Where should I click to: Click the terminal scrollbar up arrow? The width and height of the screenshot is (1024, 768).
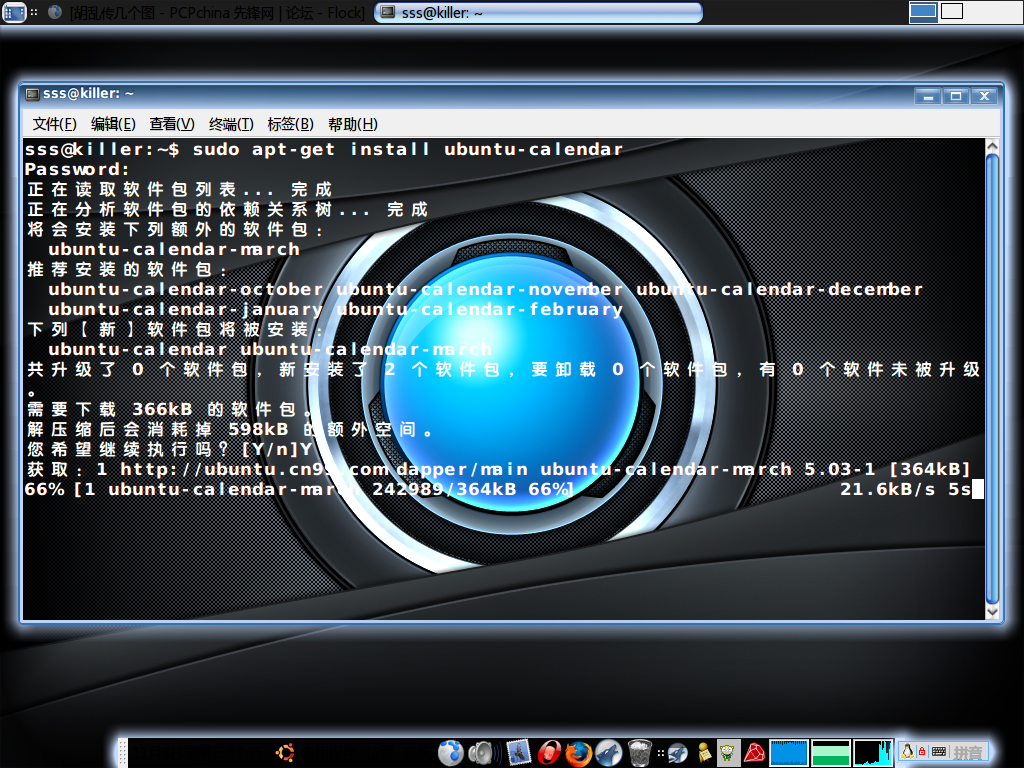(x=992, y=146)
